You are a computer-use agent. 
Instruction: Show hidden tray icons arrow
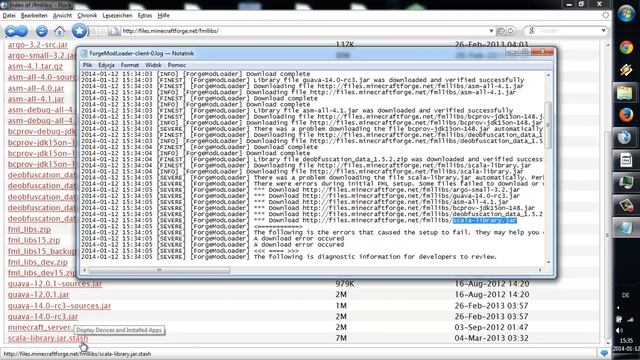[618, 307]
